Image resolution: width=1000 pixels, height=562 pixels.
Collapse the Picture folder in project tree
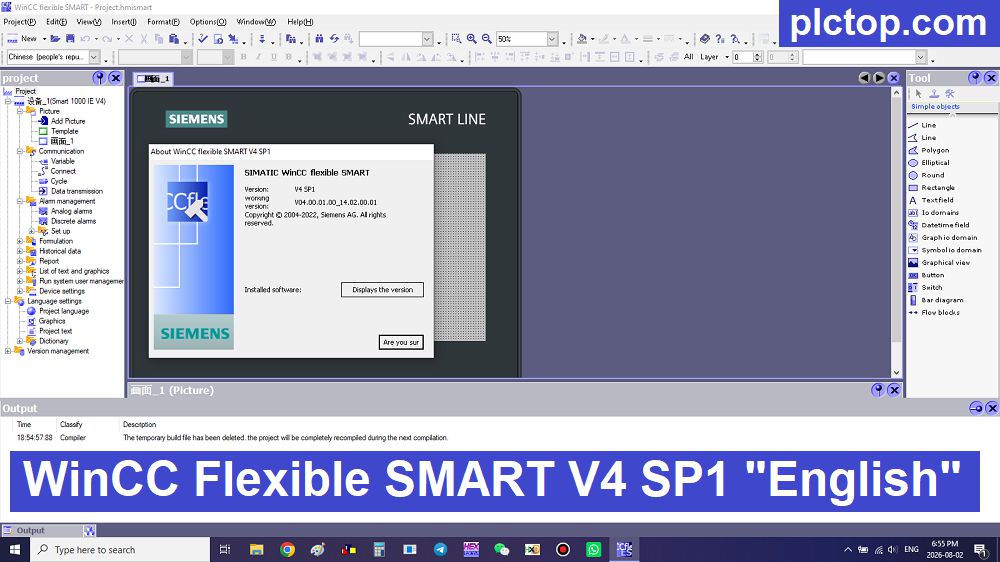pyautogui.click(x=20, y=111)
